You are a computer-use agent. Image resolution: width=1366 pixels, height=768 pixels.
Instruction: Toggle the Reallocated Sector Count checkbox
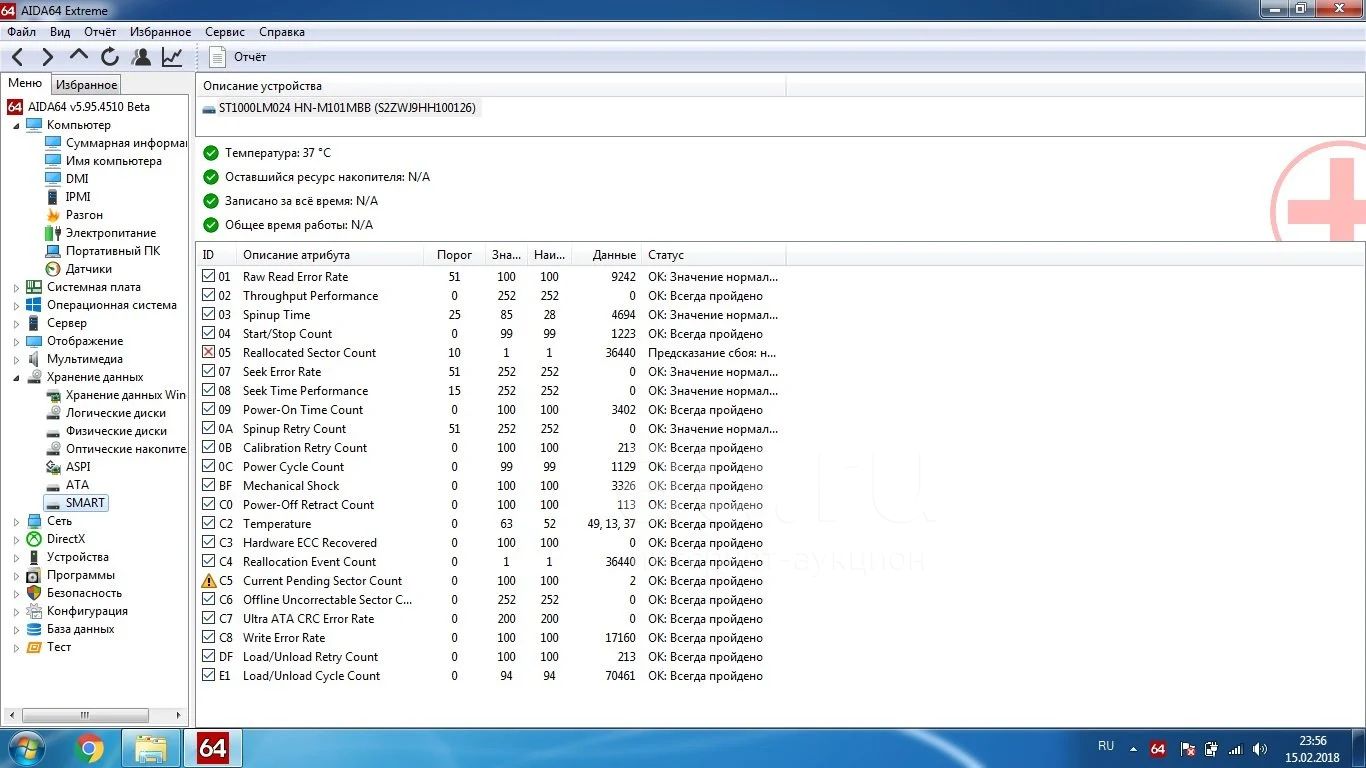point(208,353)
